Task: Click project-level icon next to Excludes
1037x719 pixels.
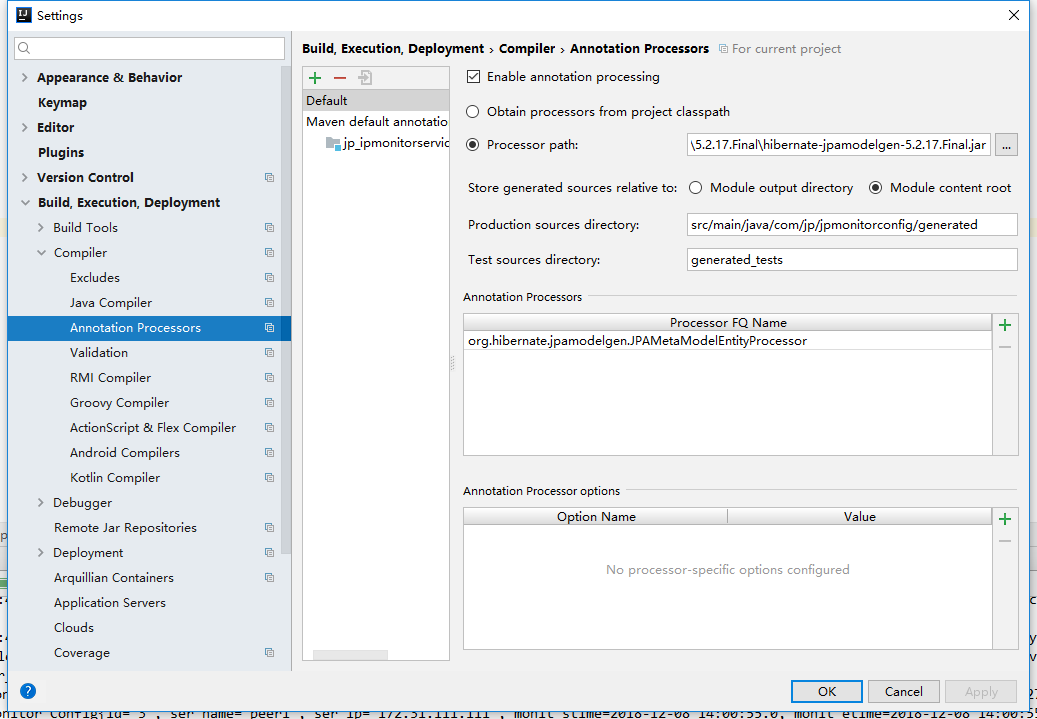Action: (269, 278)
